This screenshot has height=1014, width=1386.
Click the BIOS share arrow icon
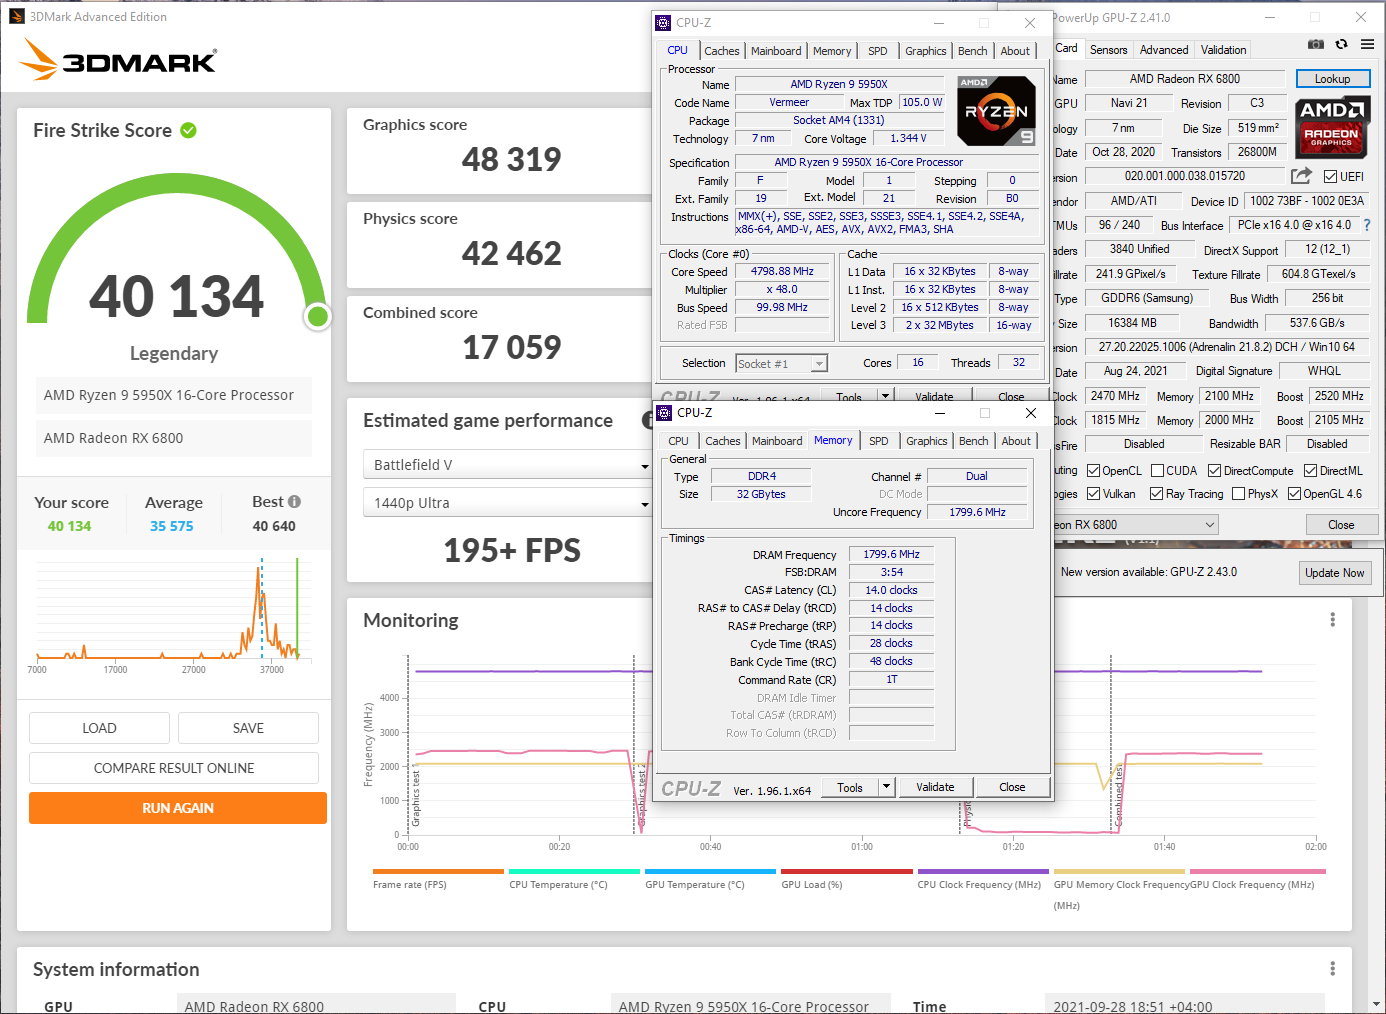pyautogui.click(x=1300, y=176)
